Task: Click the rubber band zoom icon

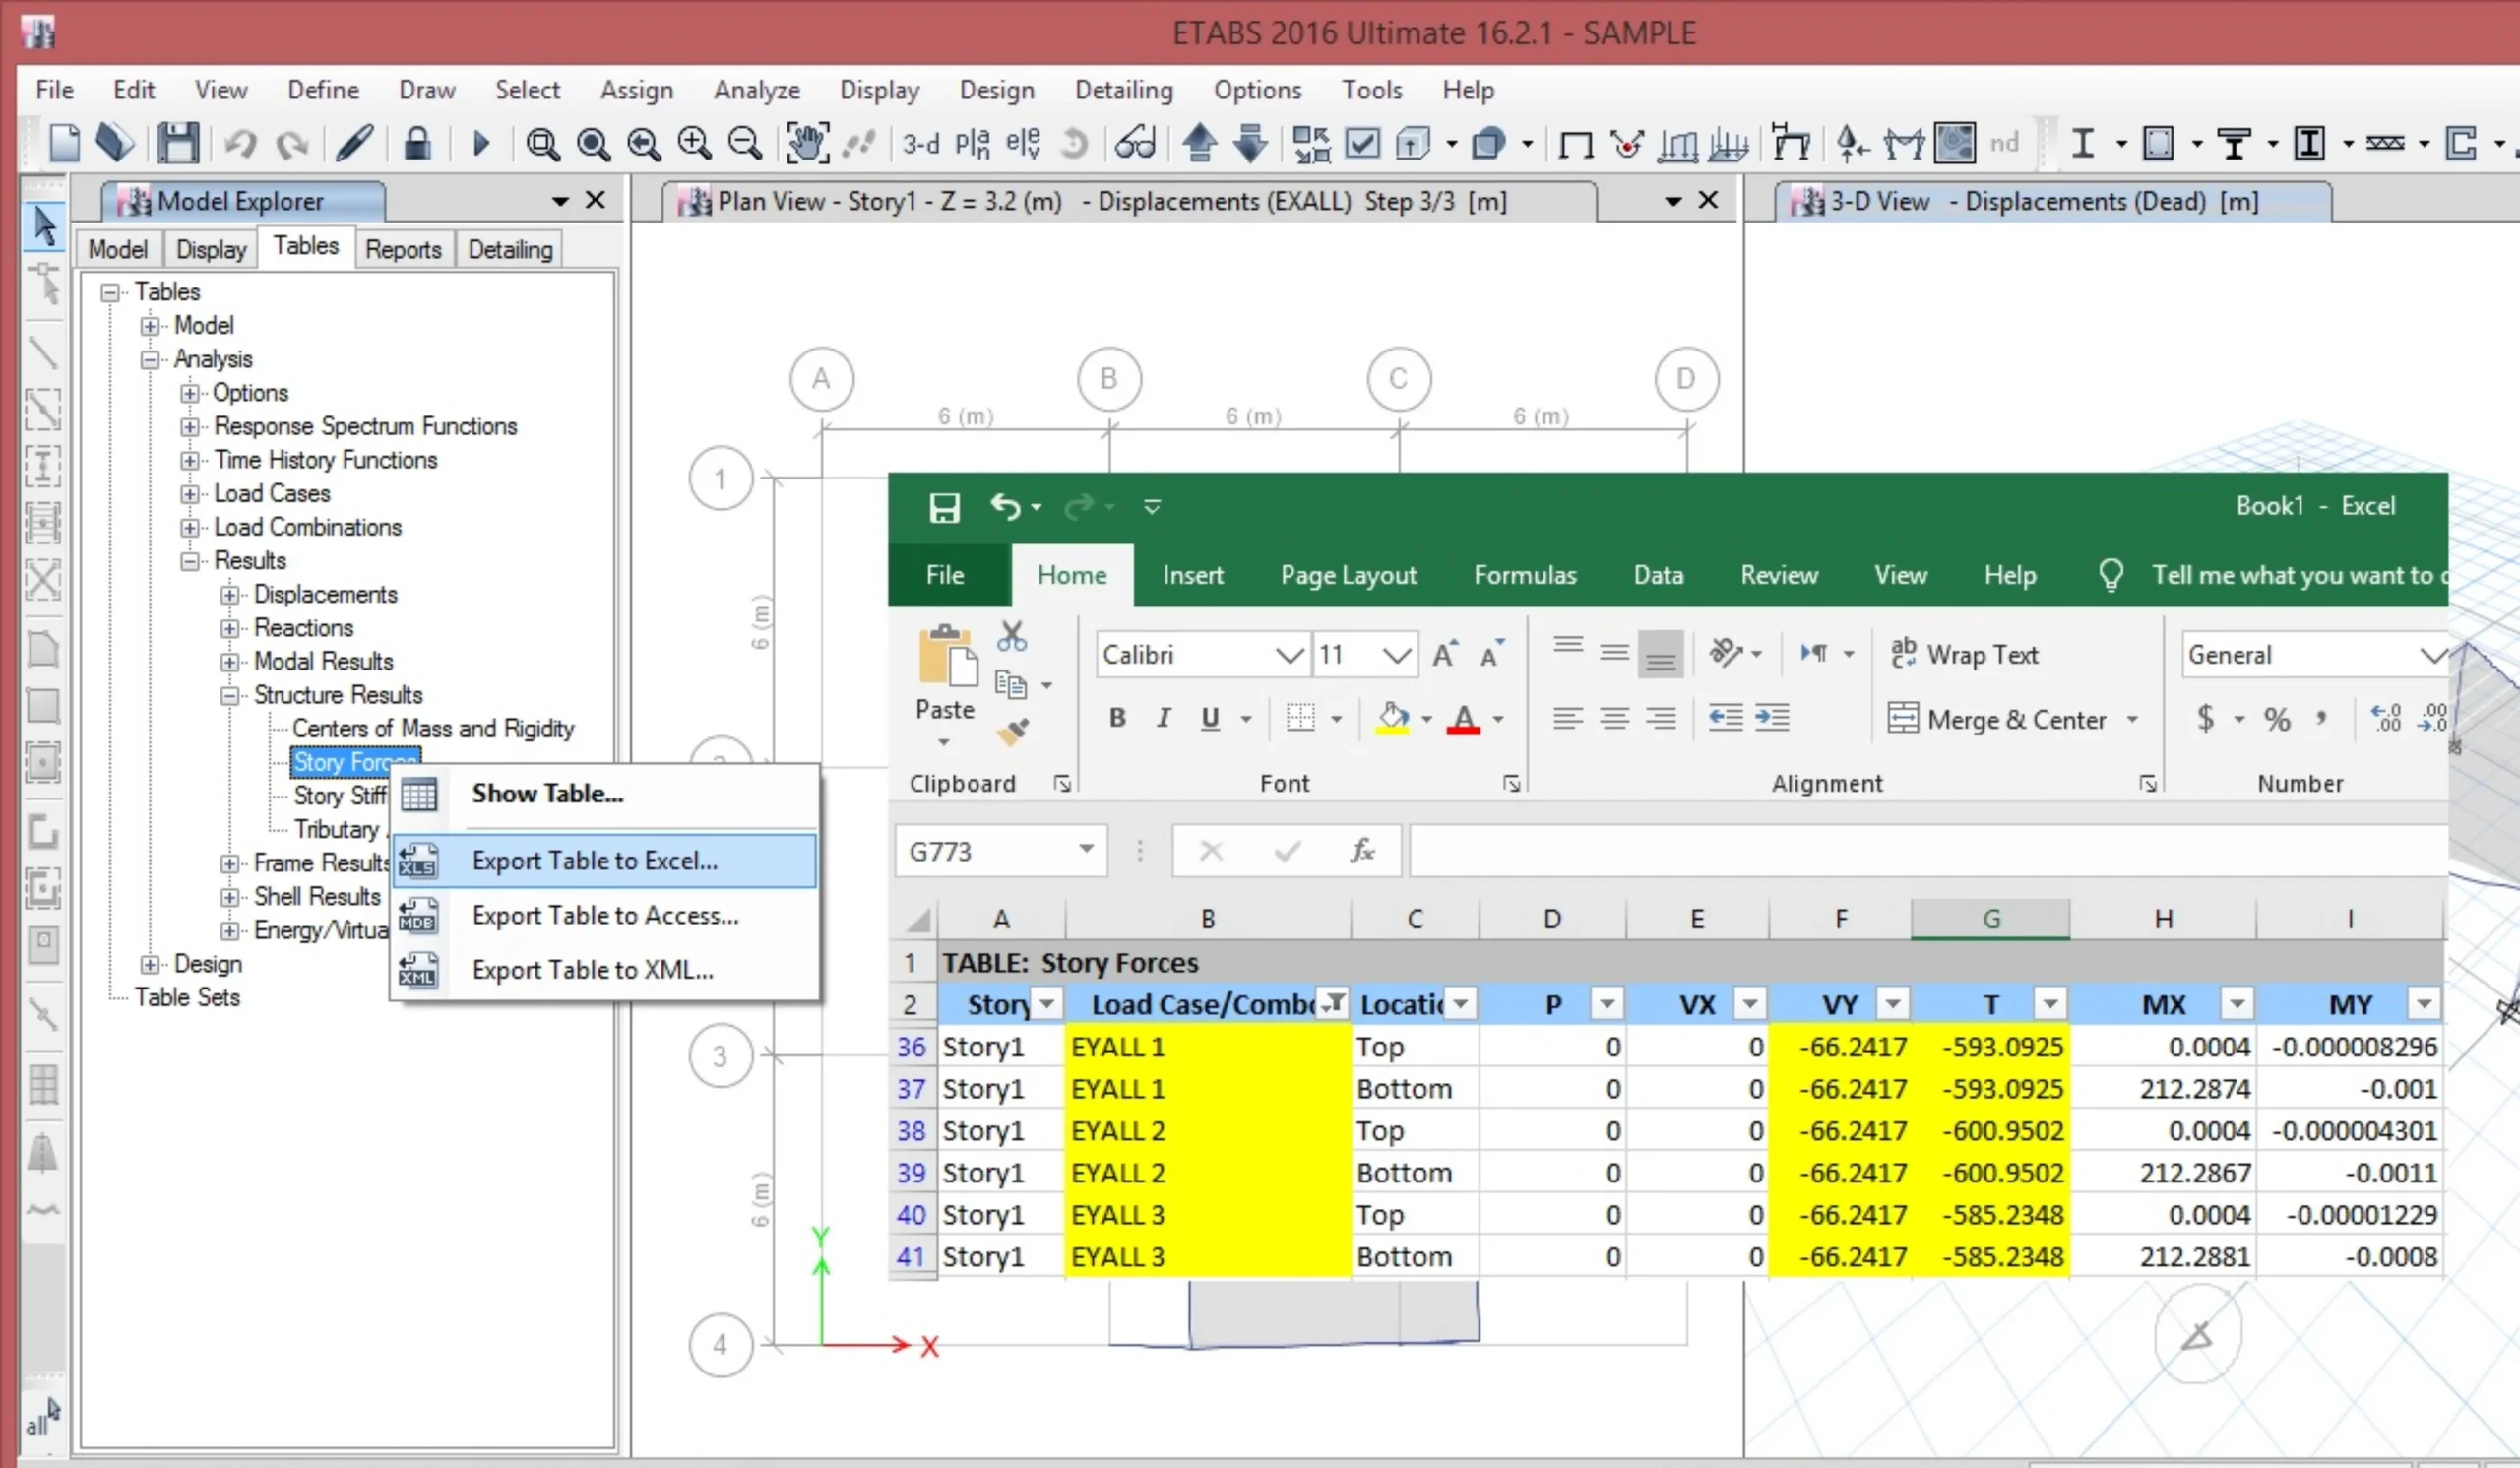Action: [542, 144]
